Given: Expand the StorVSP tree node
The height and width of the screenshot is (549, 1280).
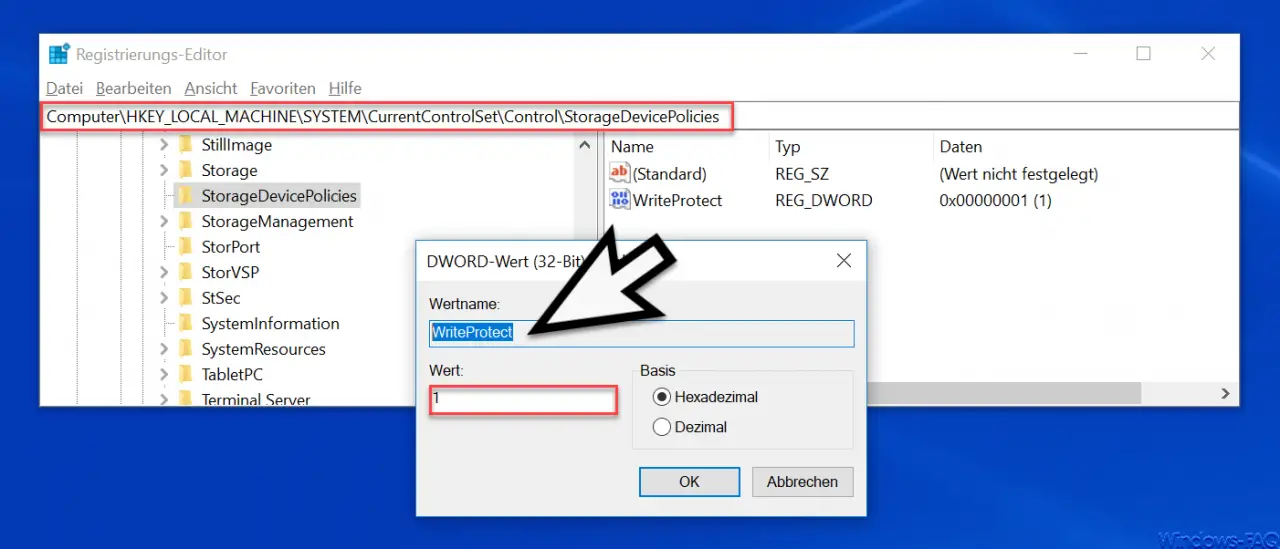Looking at the screenshot, I should (164, 272).
